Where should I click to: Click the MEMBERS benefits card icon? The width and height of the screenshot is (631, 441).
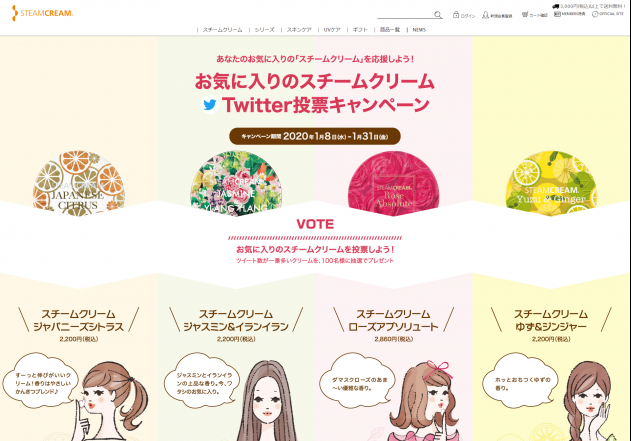(x=557, y=14)
